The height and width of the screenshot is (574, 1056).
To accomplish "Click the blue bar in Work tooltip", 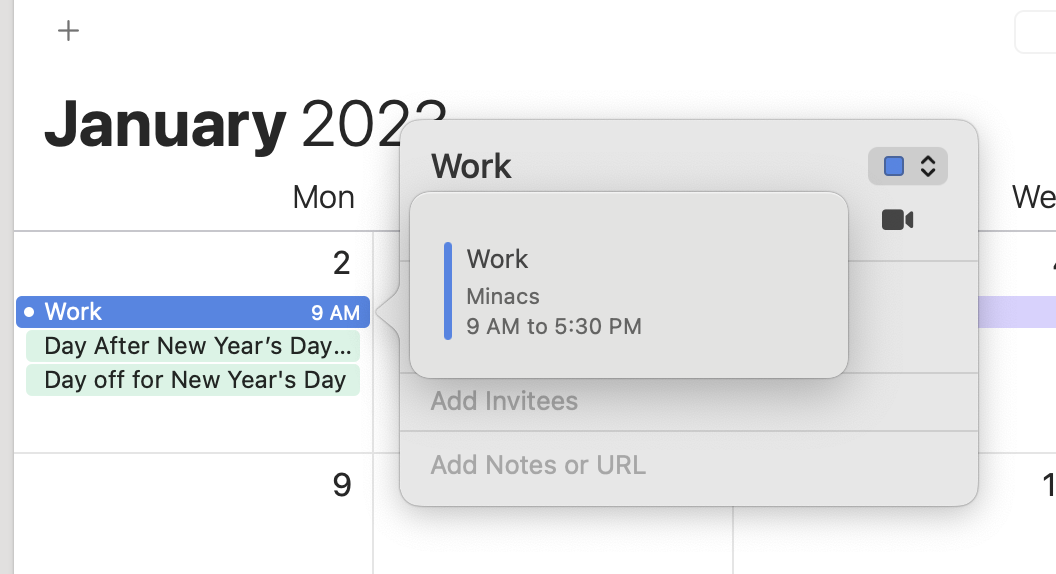I will pyautogui.click(x=448, y=291).
